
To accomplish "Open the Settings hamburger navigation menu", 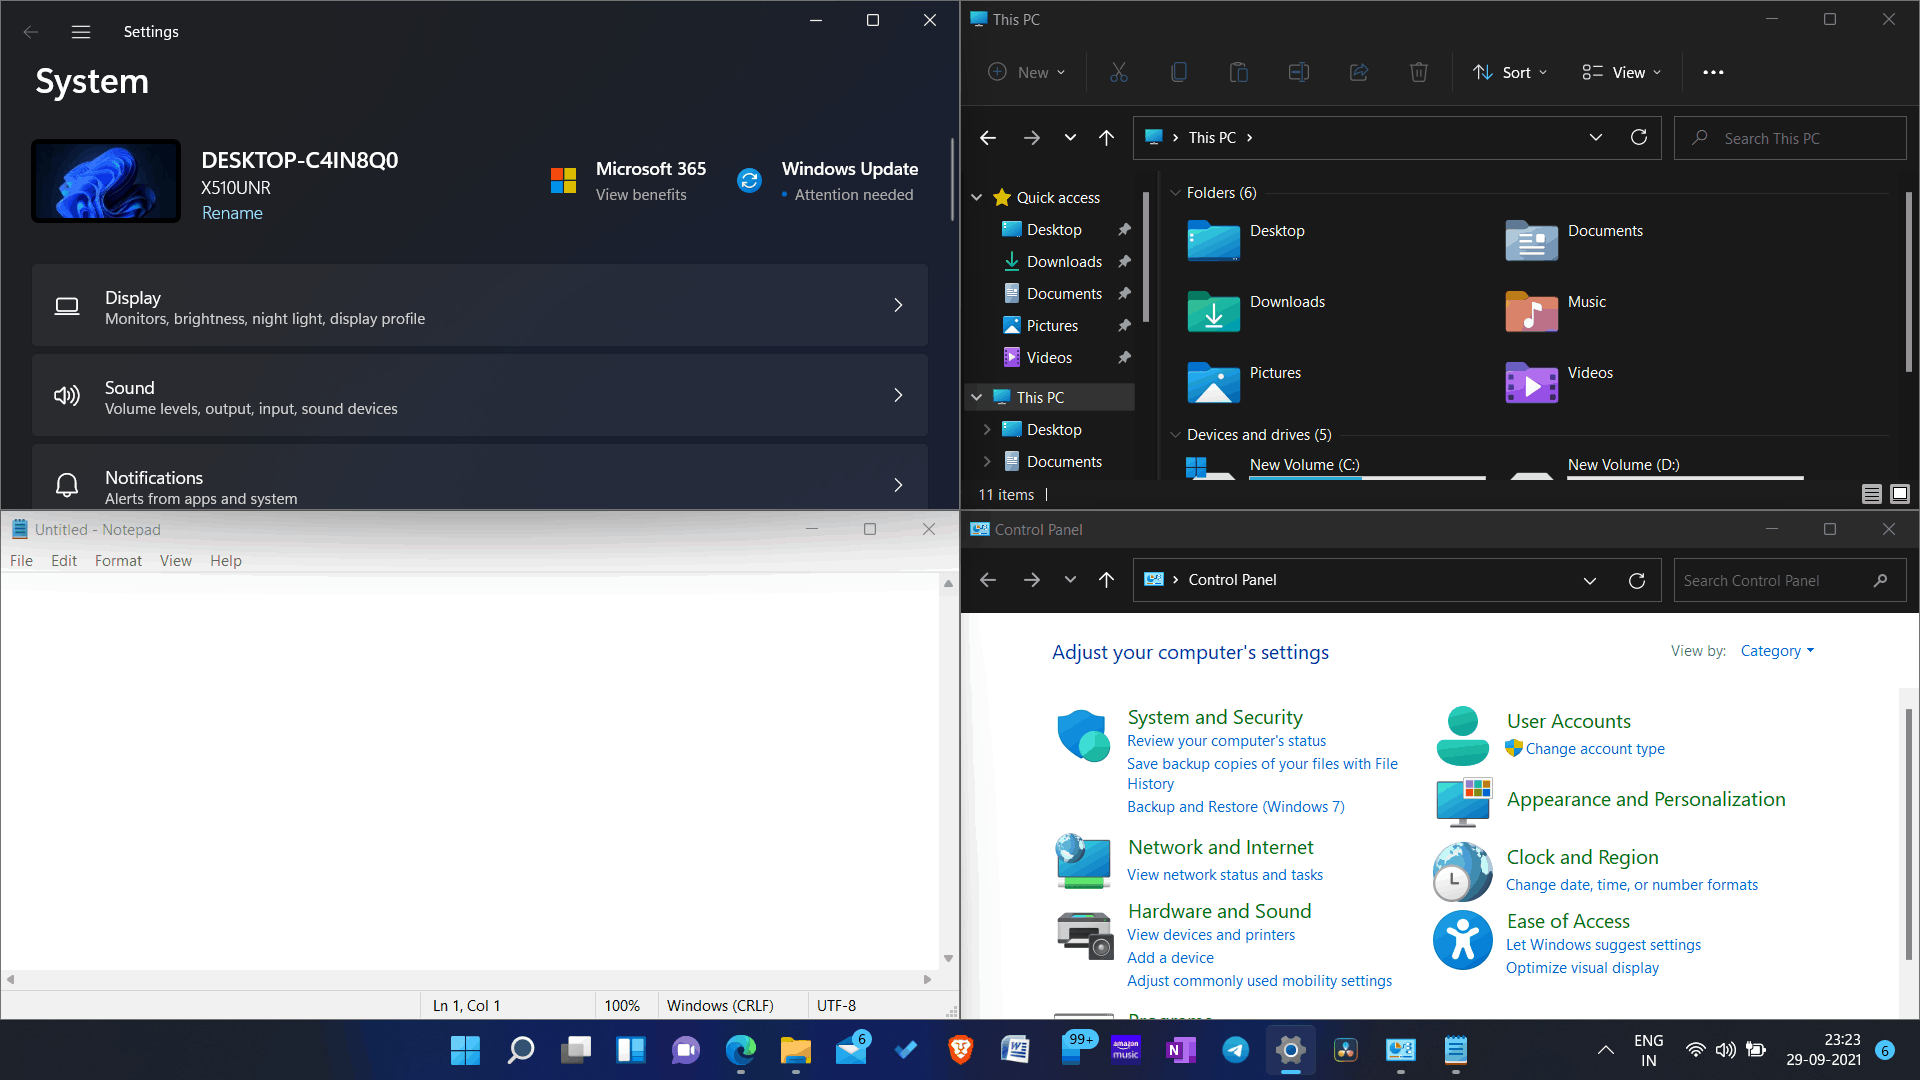I will click(x=81, y=32).
